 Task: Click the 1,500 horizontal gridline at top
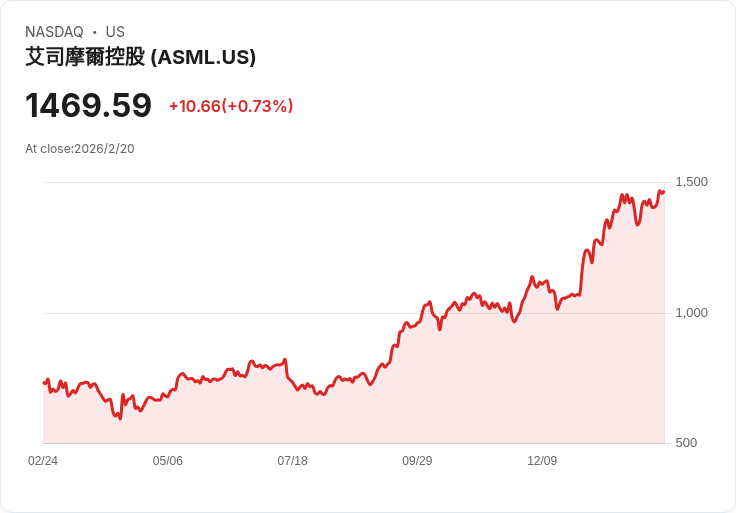click(x=354, y=182)
